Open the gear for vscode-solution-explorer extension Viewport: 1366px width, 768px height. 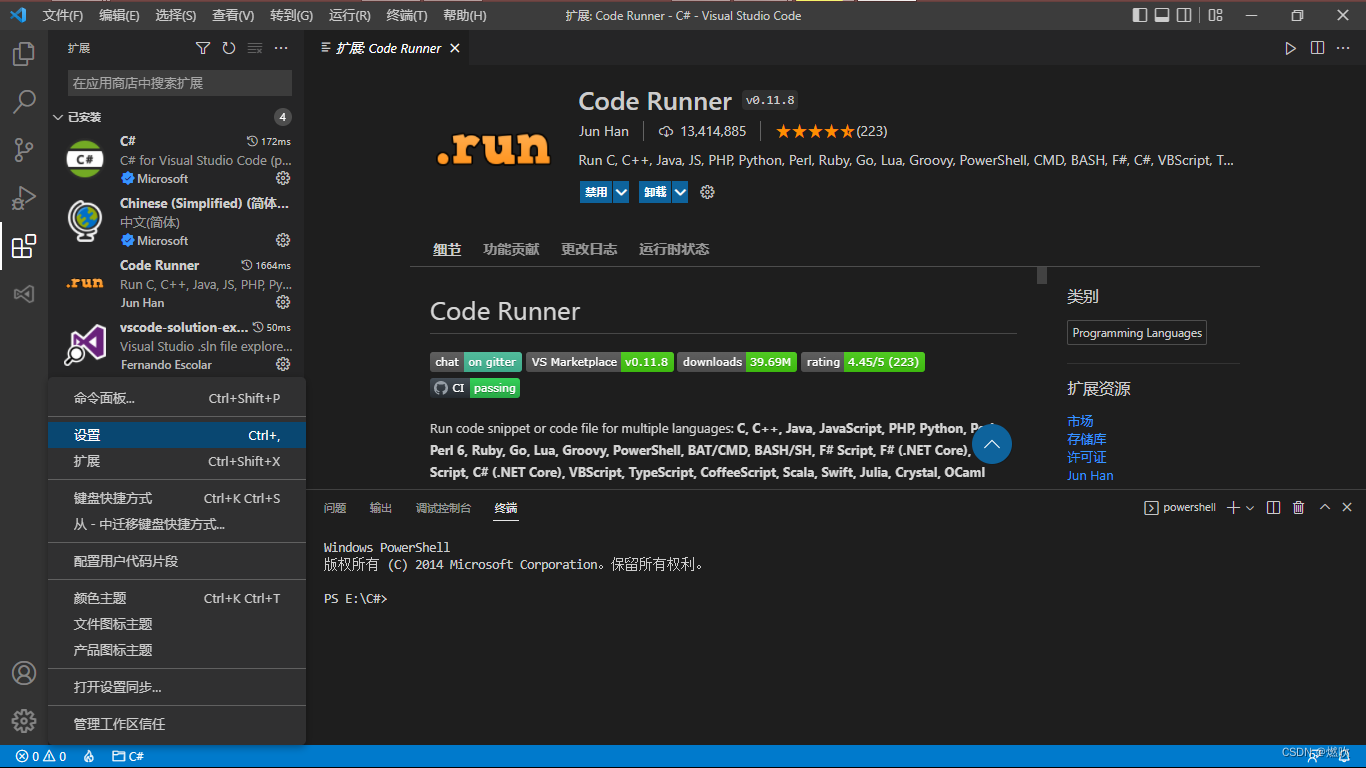(283, 364)
